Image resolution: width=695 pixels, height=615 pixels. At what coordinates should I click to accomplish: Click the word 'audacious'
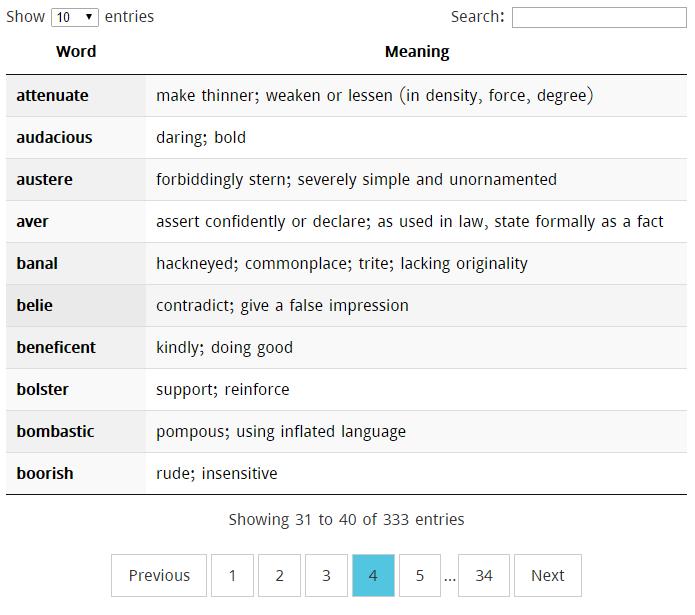click(54, 138)
